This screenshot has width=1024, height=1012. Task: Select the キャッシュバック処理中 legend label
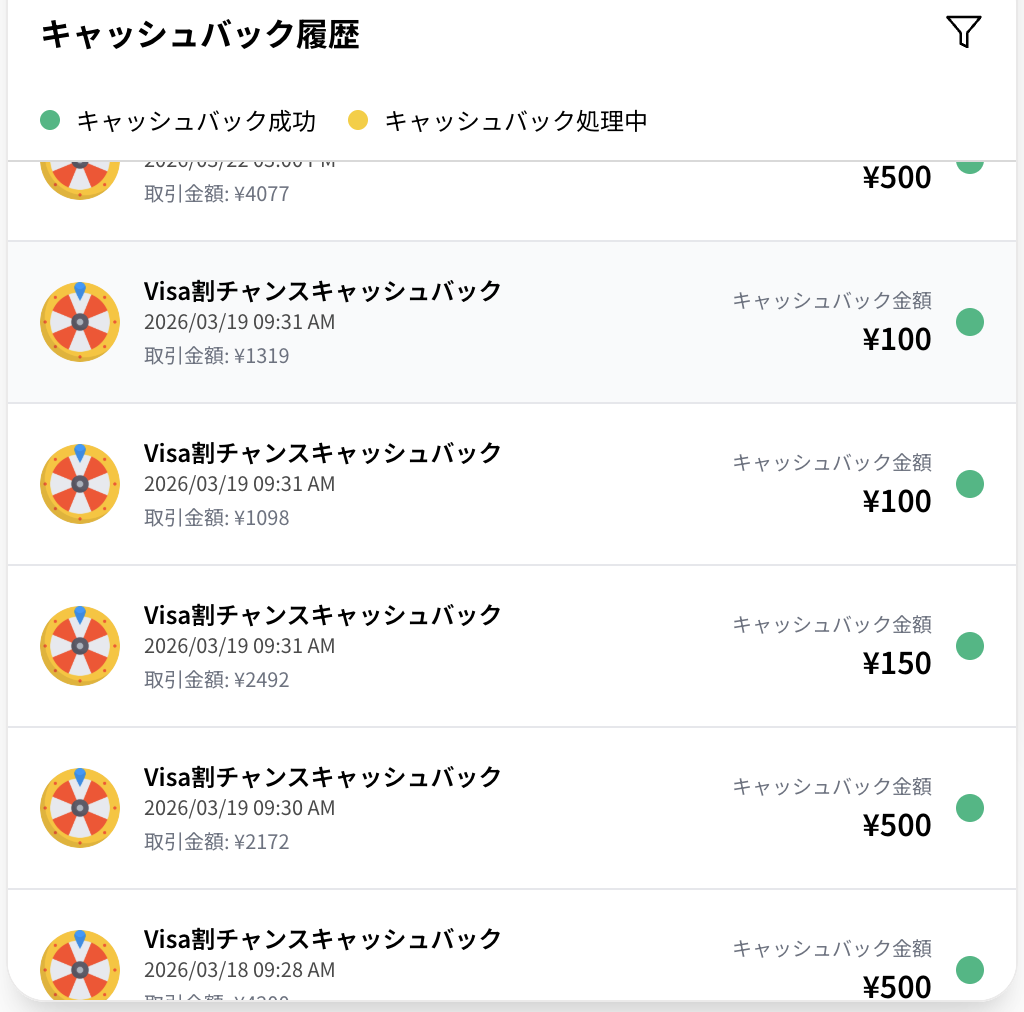[x=516, y=121]
